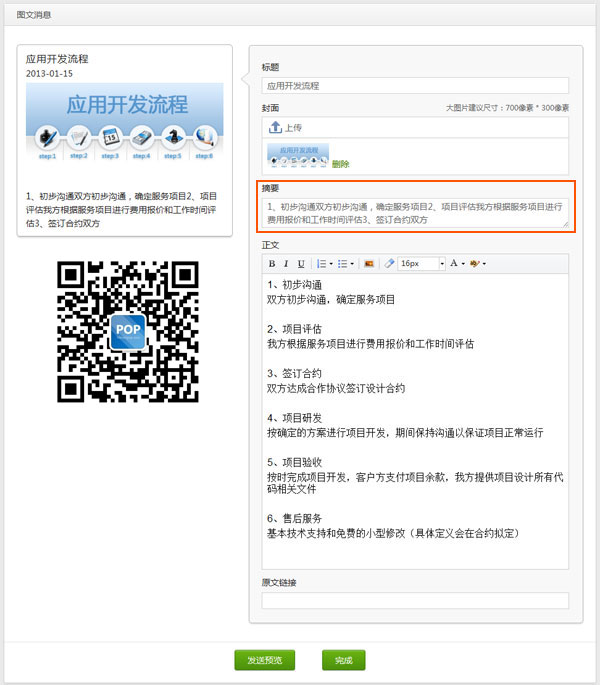Image resolution: width=600 pixels, height=685 pixels.
Task: Click the 图文消息 header label
Action: click(x=34, y=15)
